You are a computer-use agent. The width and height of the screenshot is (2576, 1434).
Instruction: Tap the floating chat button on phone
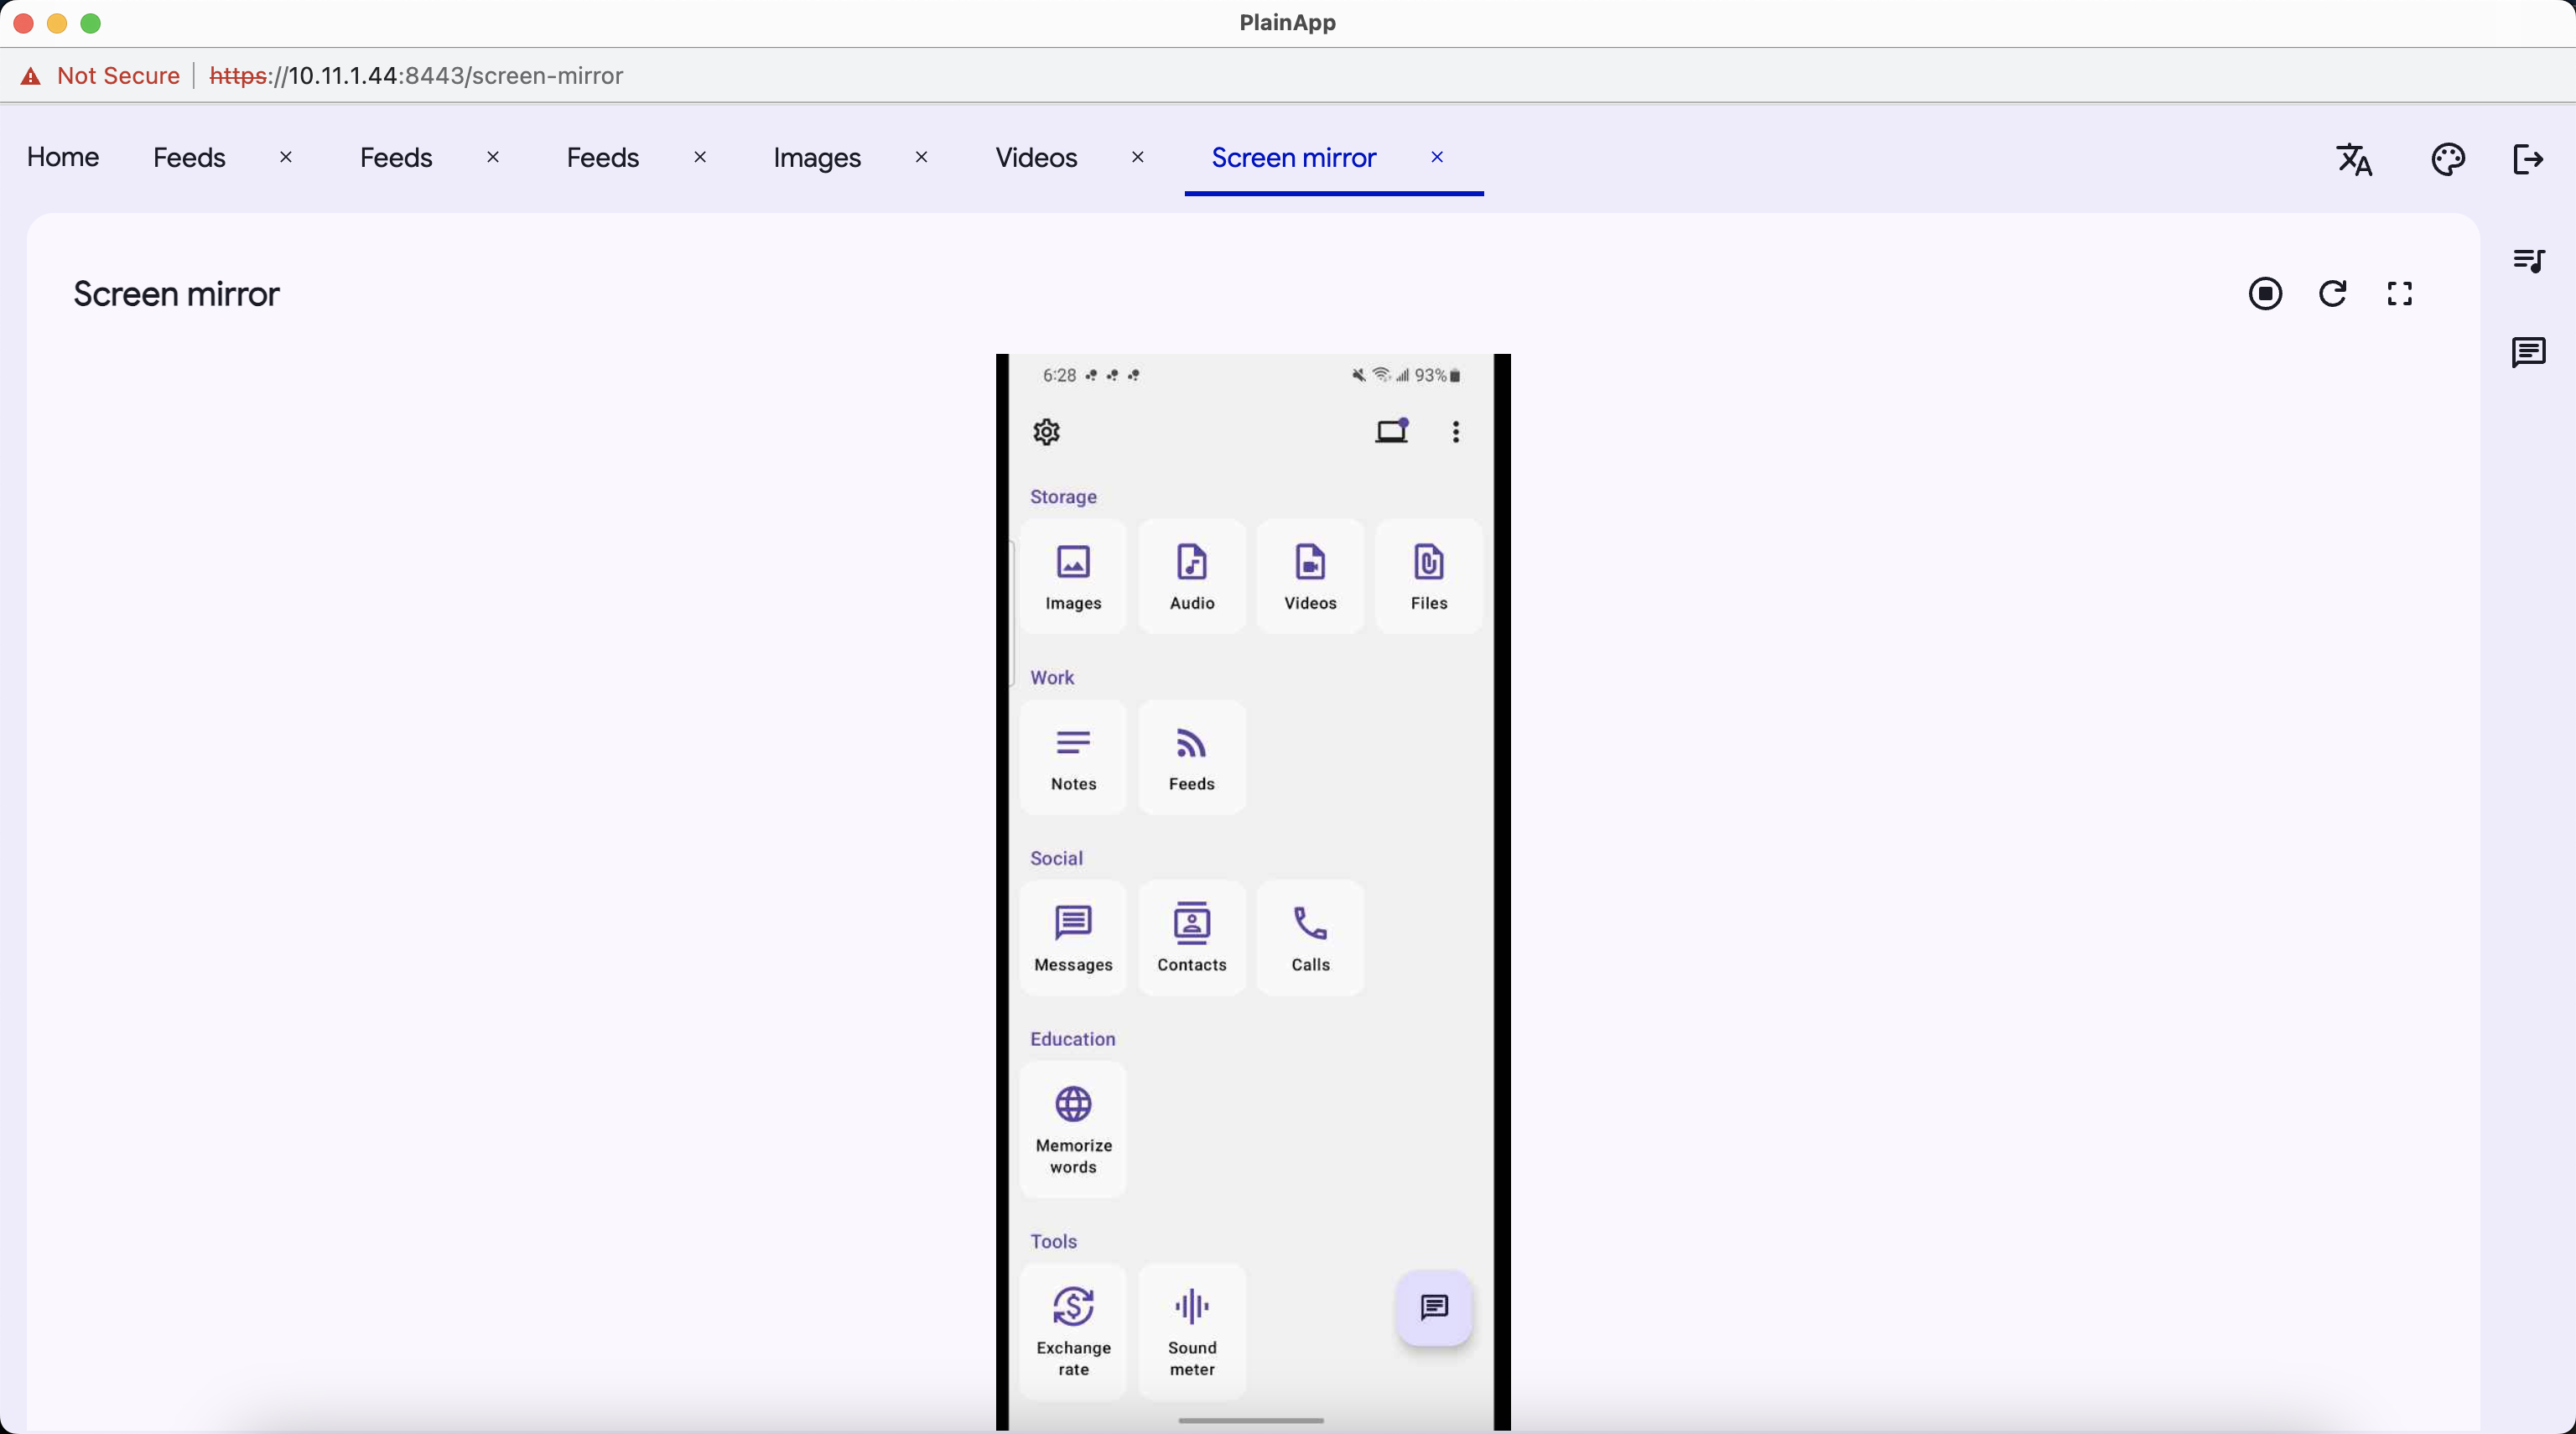pyautogui.click(x=1434, y=1307)
